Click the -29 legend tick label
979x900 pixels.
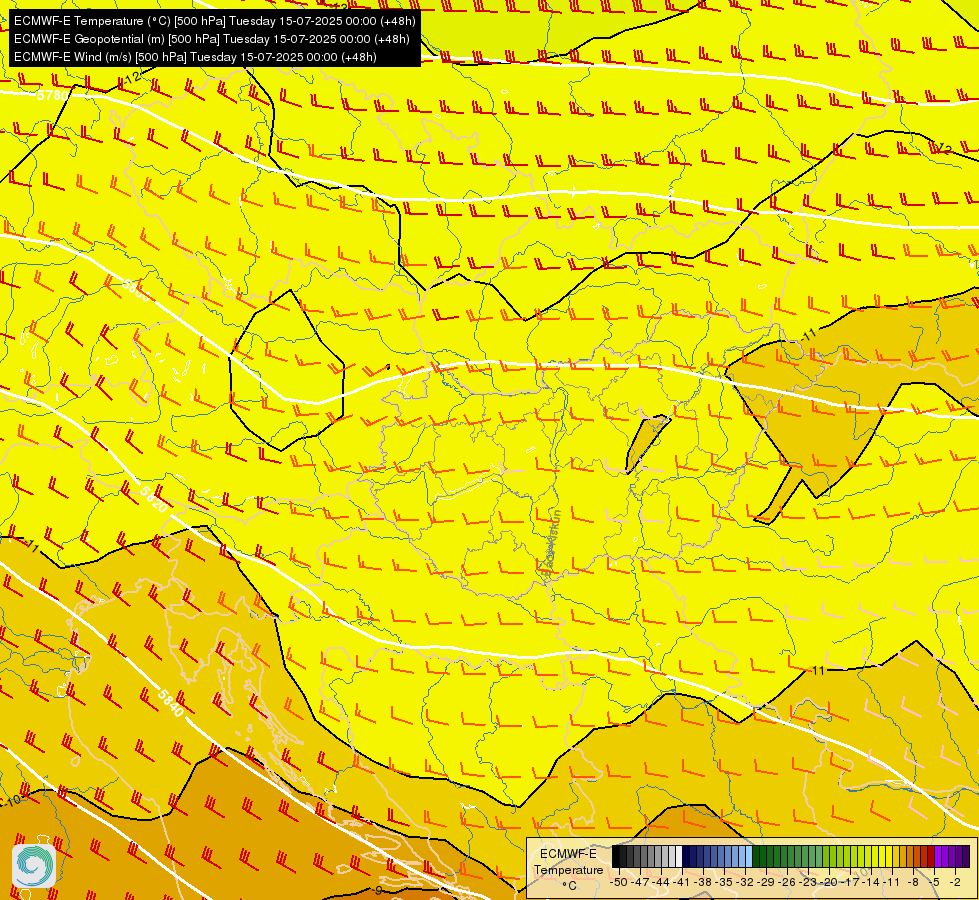766,883
